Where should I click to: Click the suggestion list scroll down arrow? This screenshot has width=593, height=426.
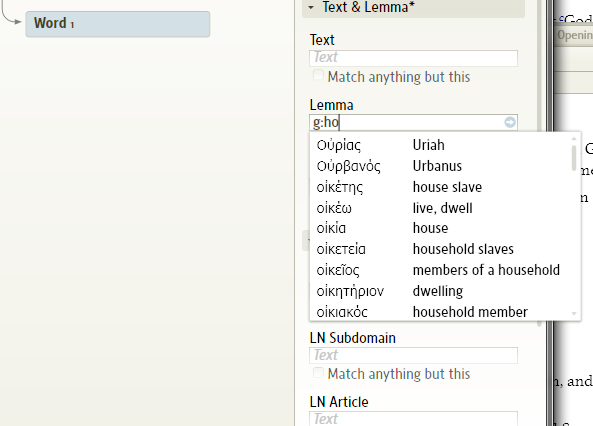point(574,314)
